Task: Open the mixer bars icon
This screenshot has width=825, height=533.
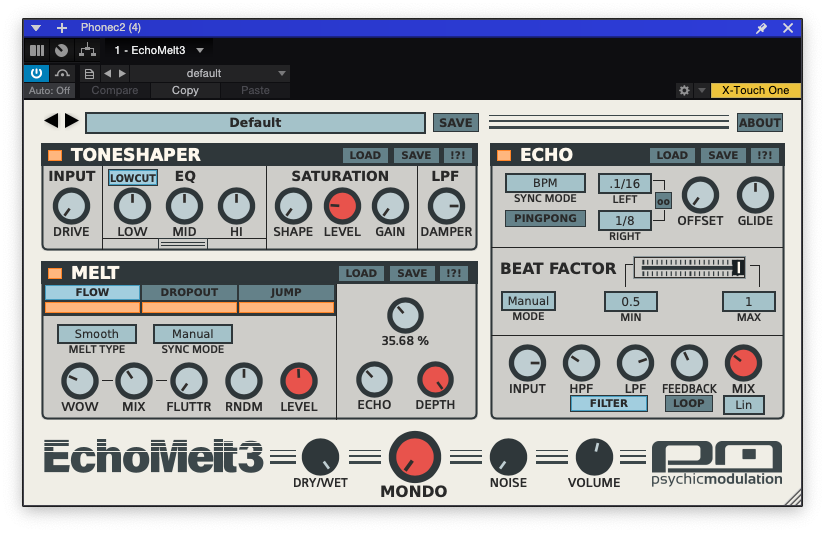Action: pyautogui.click(x=37, y=51)
